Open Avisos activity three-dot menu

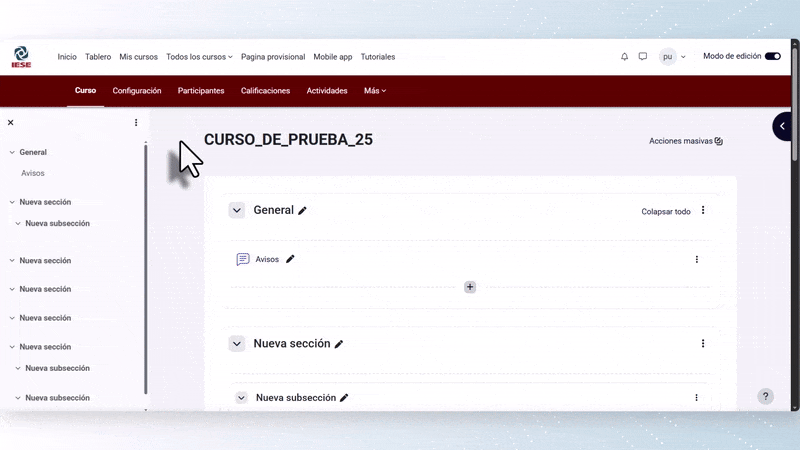696,260
